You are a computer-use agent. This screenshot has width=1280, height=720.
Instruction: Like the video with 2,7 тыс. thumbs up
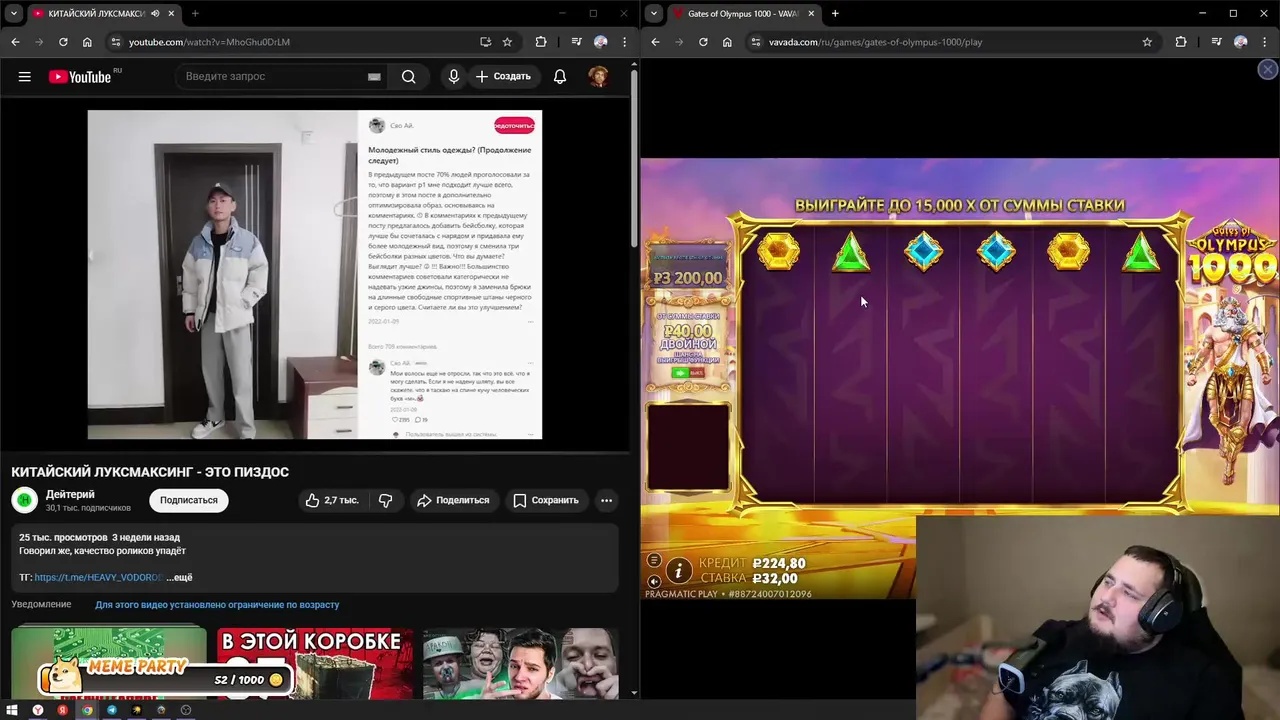click(332, 500)
